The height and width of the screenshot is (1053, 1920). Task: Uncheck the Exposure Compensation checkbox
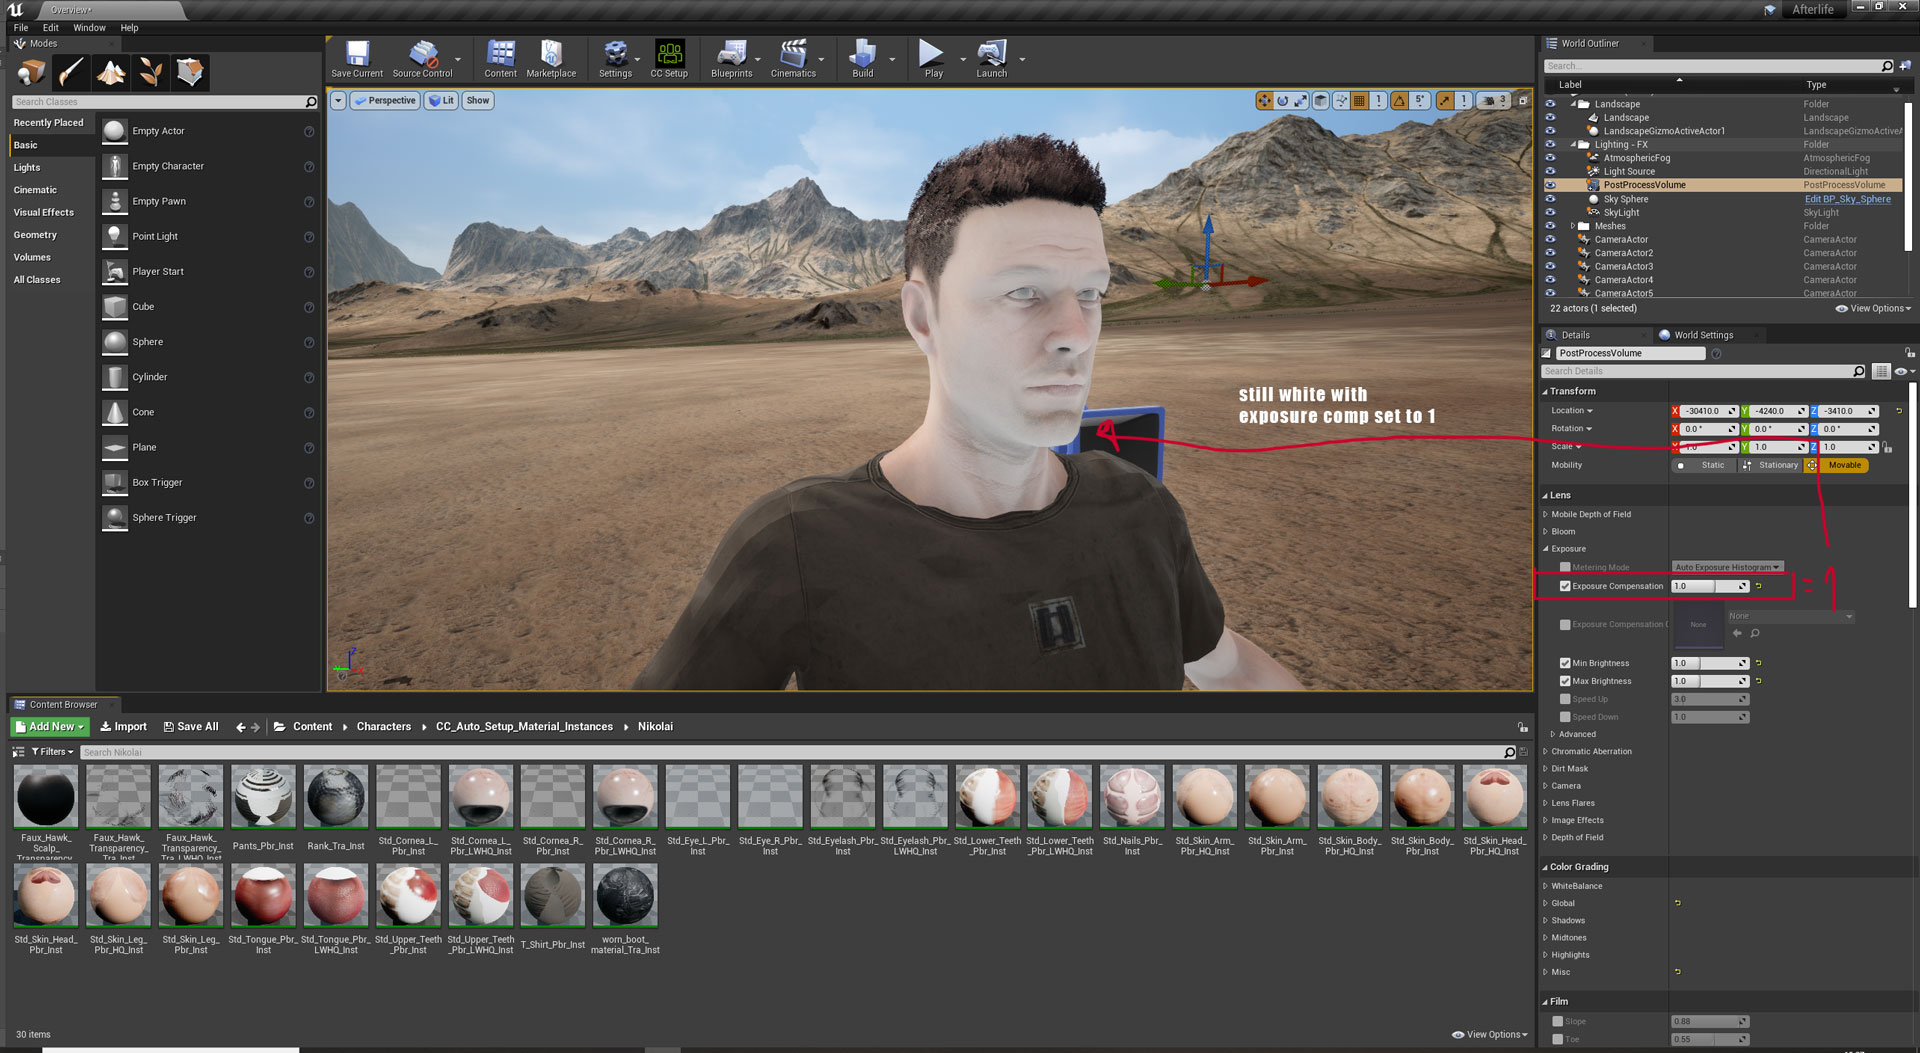(x=1565, y=586)
